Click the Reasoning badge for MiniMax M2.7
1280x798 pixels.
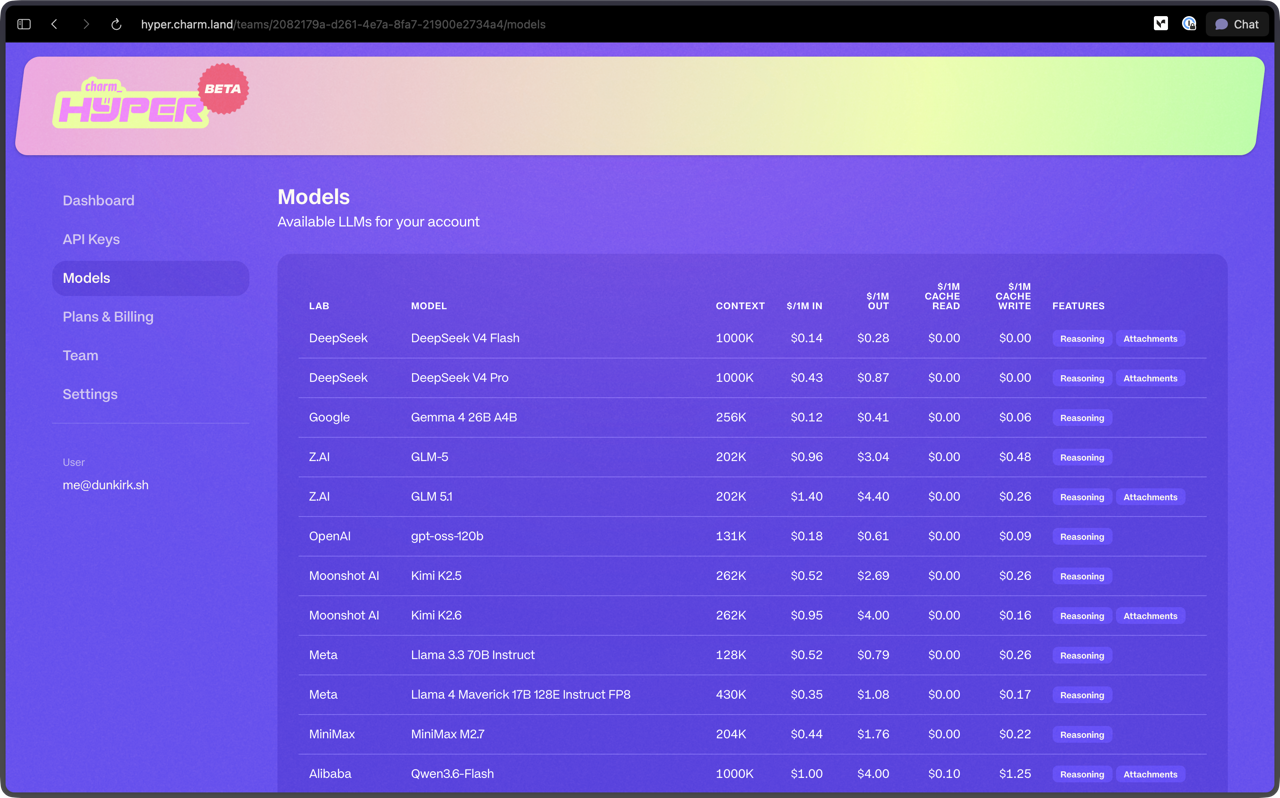(1082, 735)
